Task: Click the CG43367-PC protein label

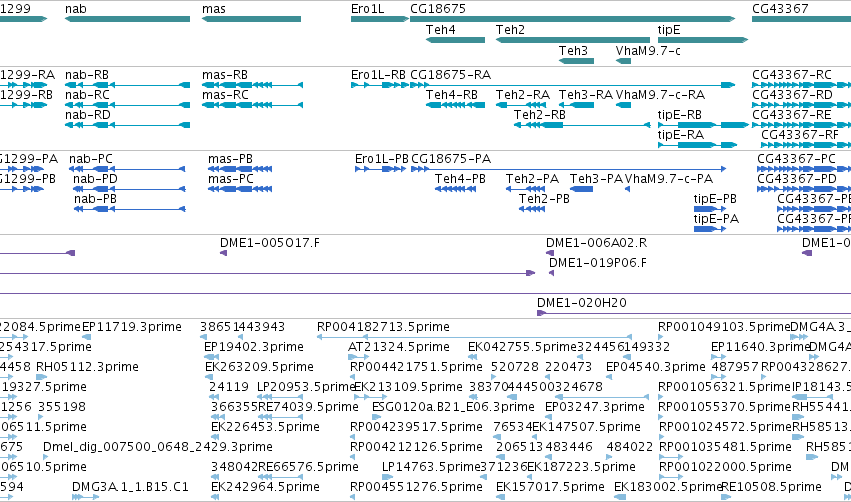Action: pos(796,159)
